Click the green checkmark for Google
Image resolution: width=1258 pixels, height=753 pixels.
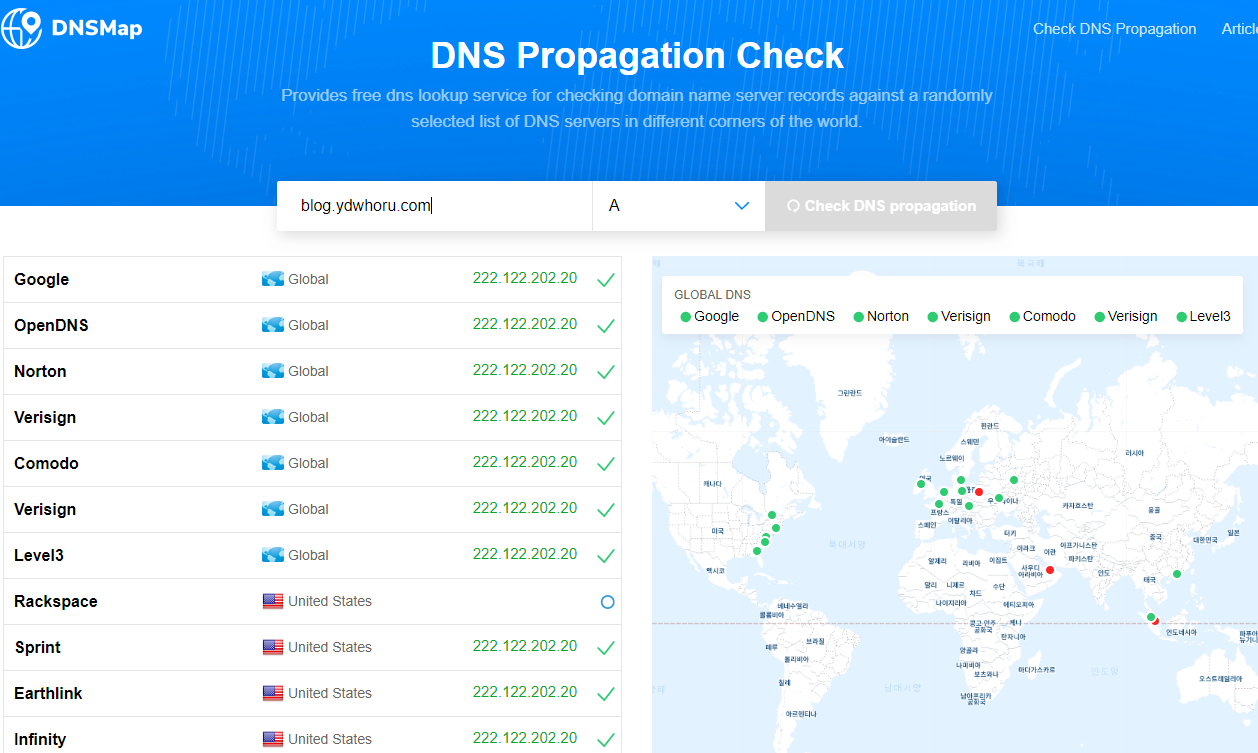click(x=605, y=280)
